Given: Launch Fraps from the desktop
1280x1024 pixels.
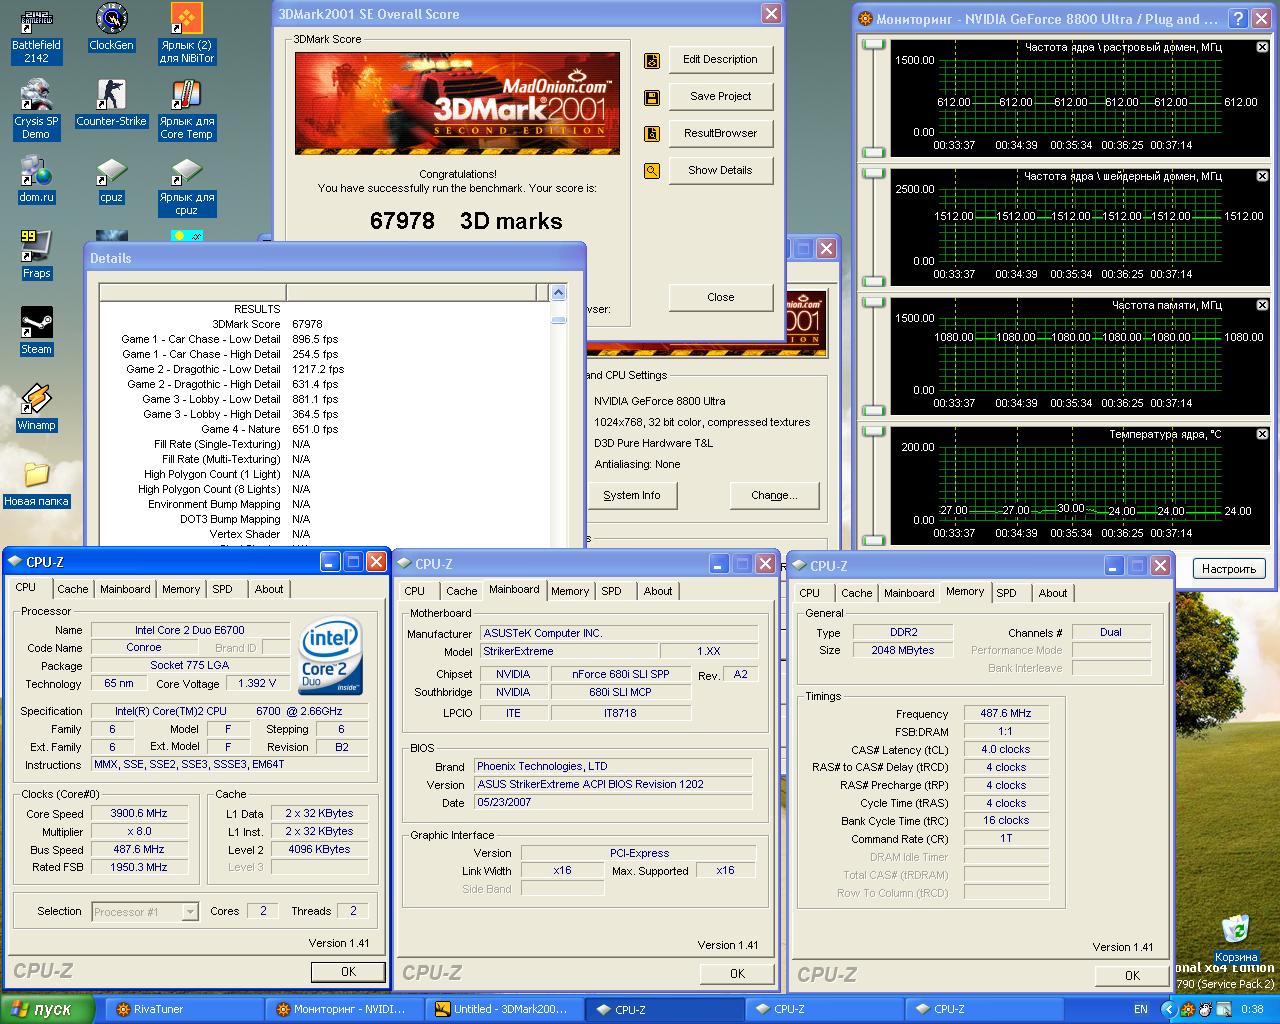Looking at the screenshot, I should point(36,256).
